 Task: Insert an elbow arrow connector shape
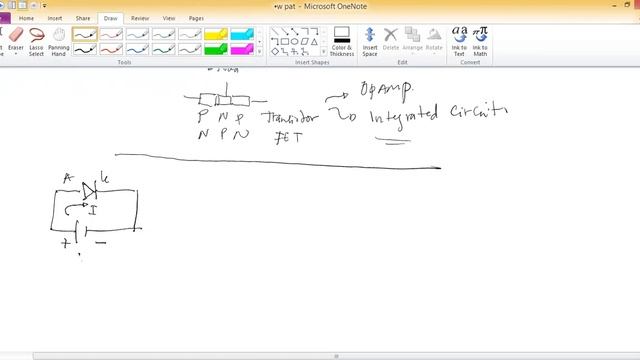click(314, 31)
